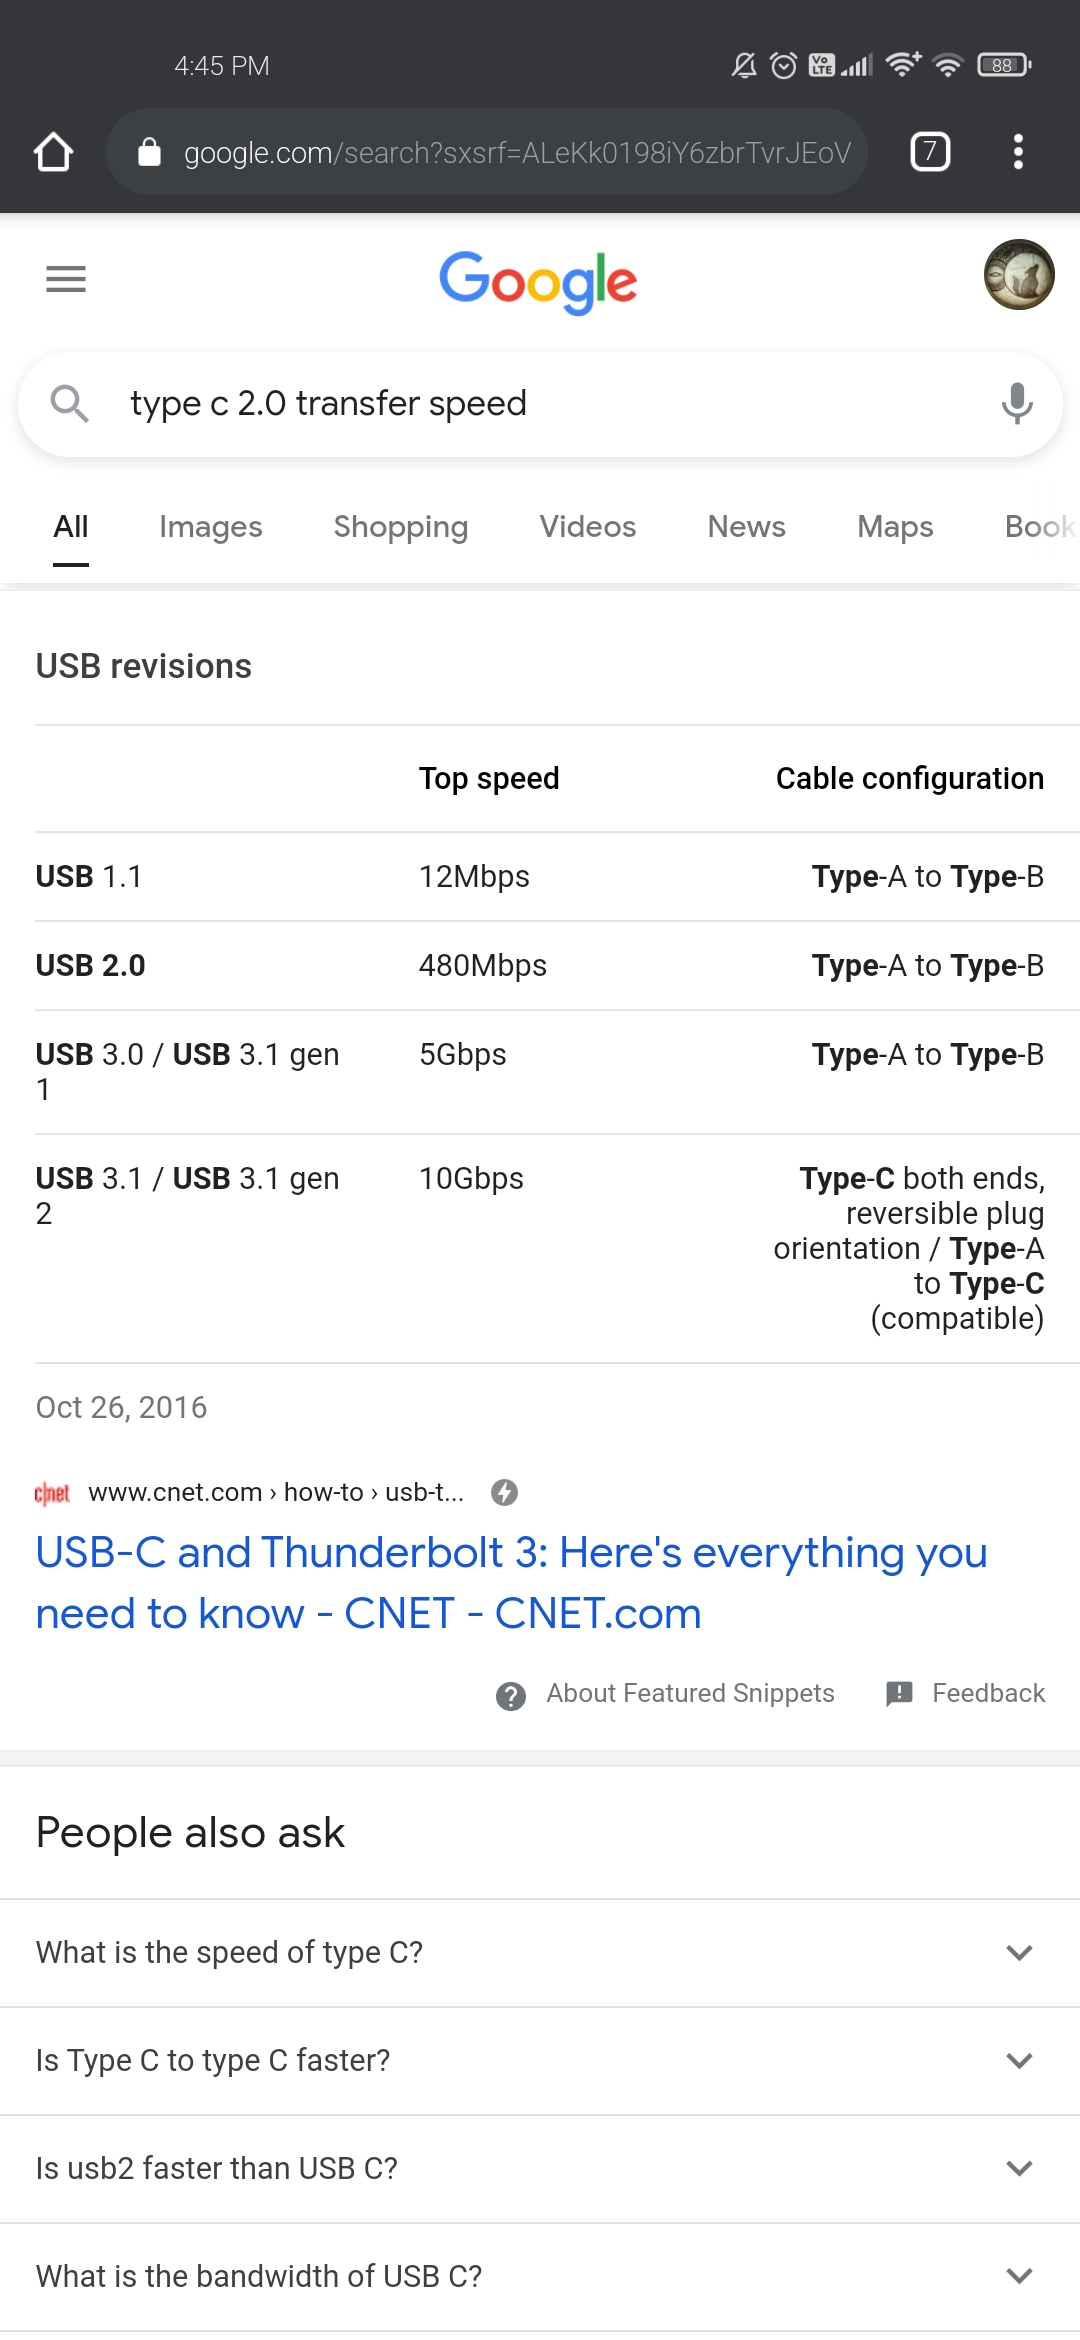Open the browser three-dot menu
This screenshot has width=1080, height=2340.
(x=1018, y=152)
